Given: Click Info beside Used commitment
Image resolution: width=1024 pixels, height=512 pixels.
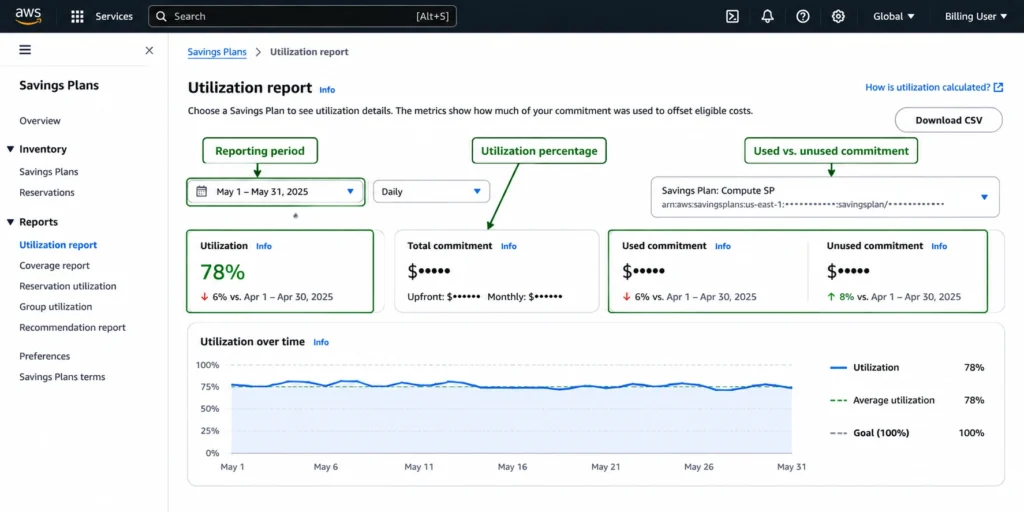Looking at the screenshot, I should tap(723, 246).
